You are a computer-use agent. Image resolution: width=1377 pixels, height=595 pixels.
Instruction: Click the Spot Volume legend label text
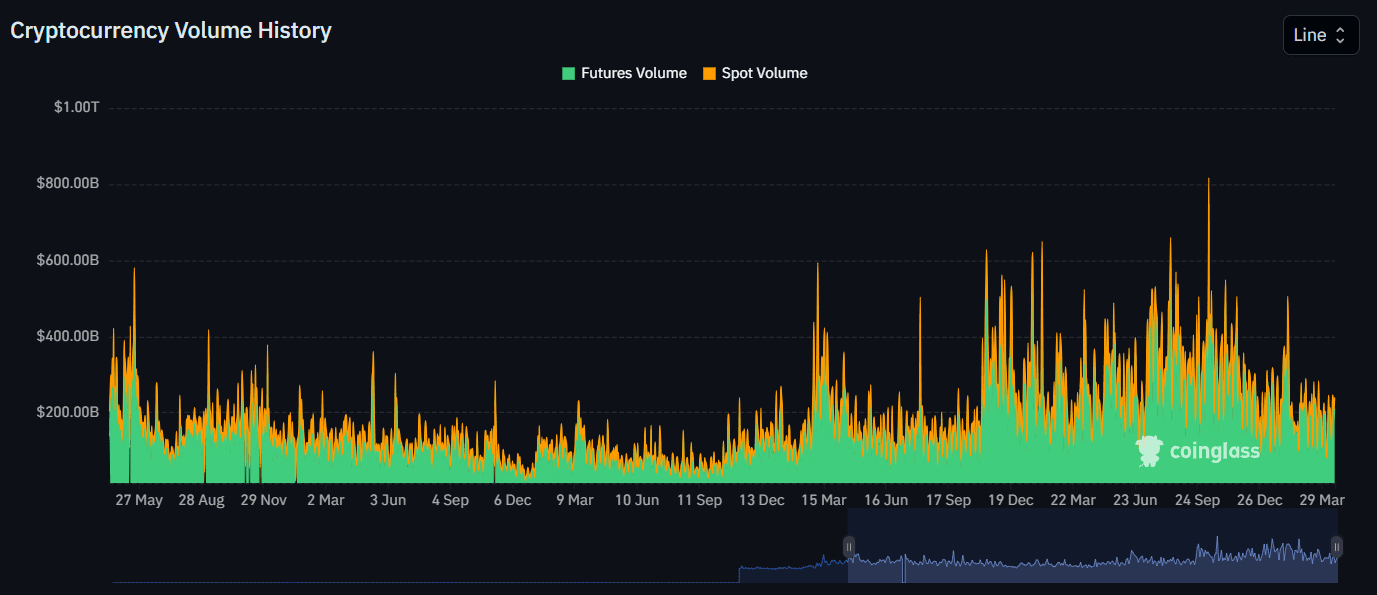[766, 72]
